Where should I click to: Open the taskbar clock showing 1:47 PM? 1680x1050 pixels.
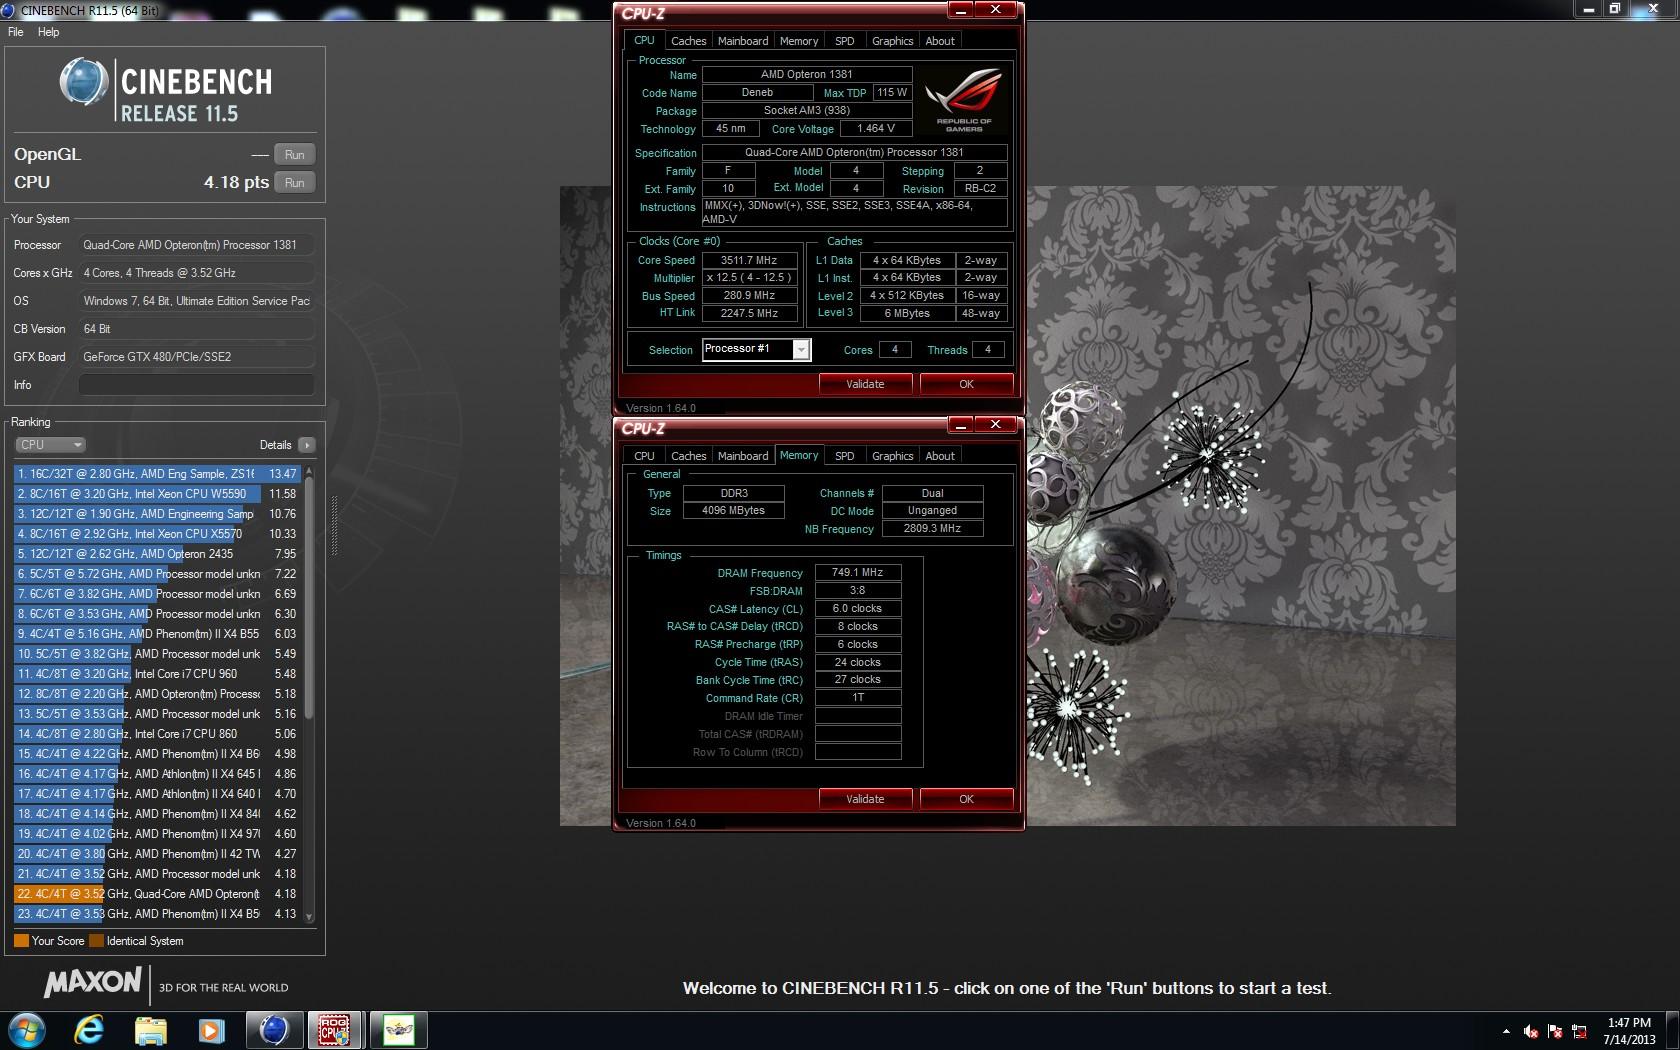1629,1031
